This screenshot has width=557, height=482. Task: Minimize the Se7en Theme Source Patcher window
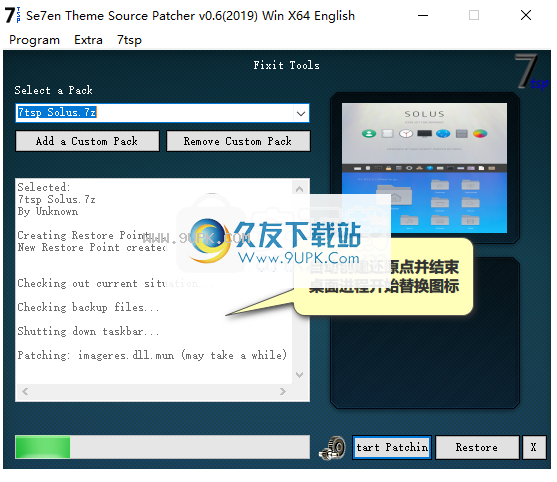tap(423, 15)
